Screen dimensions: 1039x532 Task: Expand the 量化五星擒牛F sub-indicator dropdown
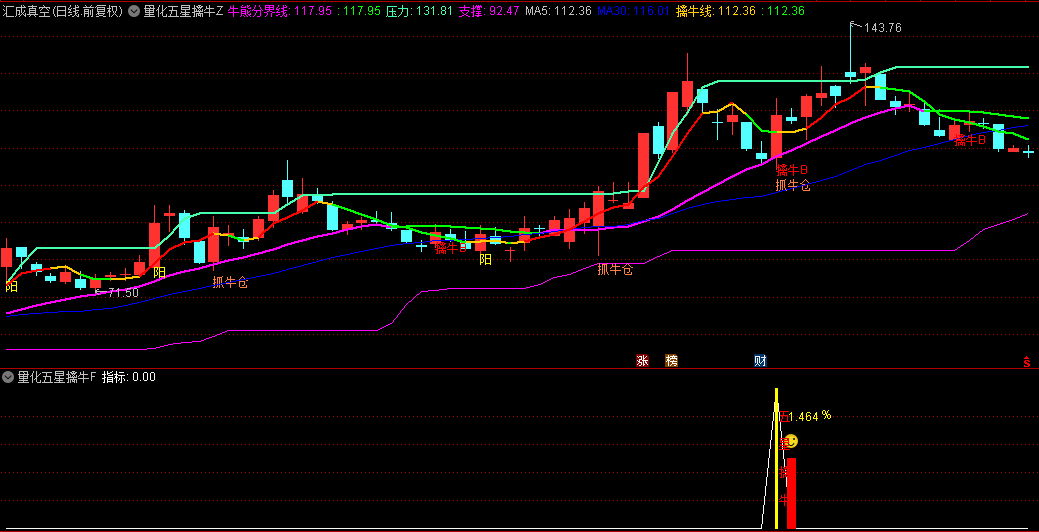pyautogui.click(x=9, y=377)
